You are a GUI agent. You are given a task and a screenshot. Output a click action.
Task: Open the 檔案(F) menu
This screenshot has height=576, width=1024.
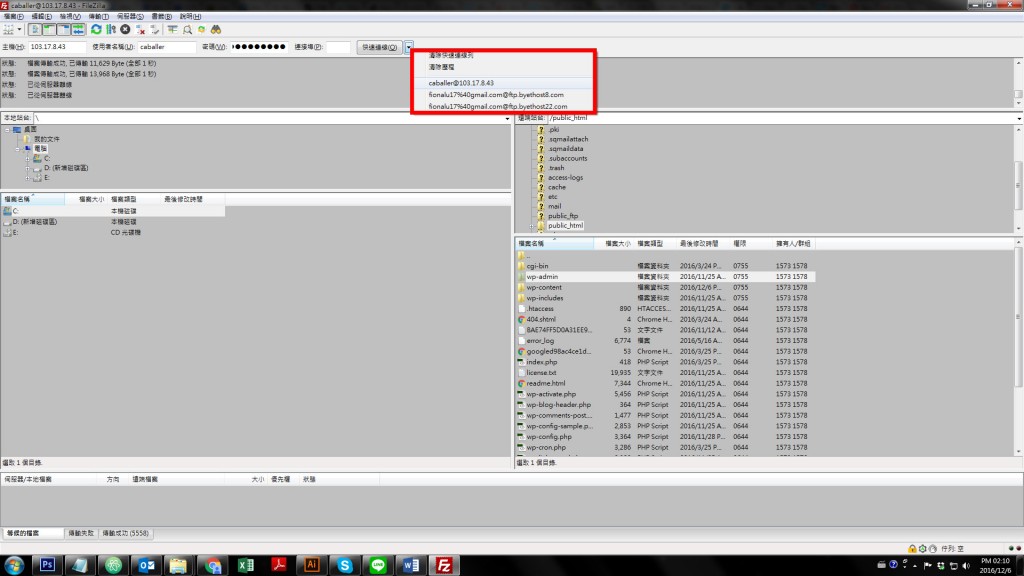click(x=14, y=16)
